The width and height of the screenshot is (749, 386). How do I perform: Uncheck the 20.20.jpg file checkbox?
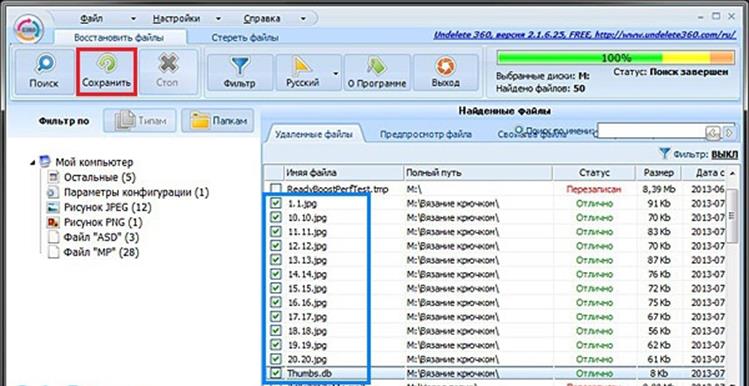tap(276, 359)
